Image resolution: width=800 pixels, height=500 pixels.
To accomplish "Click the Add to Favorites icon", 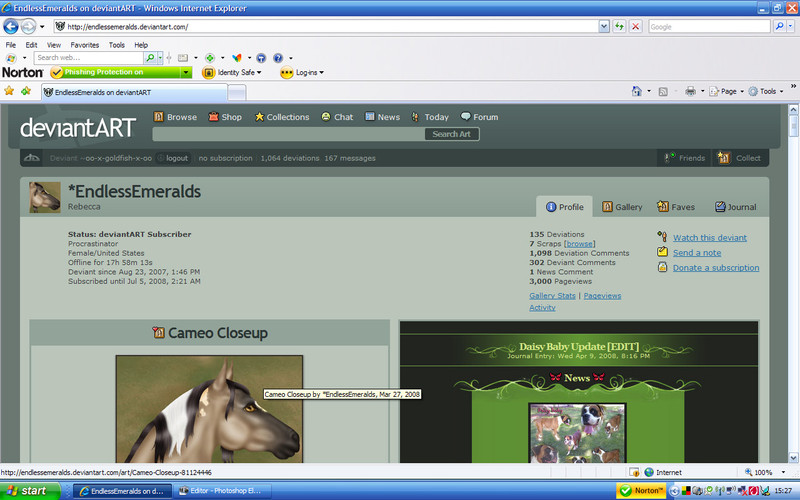I will point(26,91).
